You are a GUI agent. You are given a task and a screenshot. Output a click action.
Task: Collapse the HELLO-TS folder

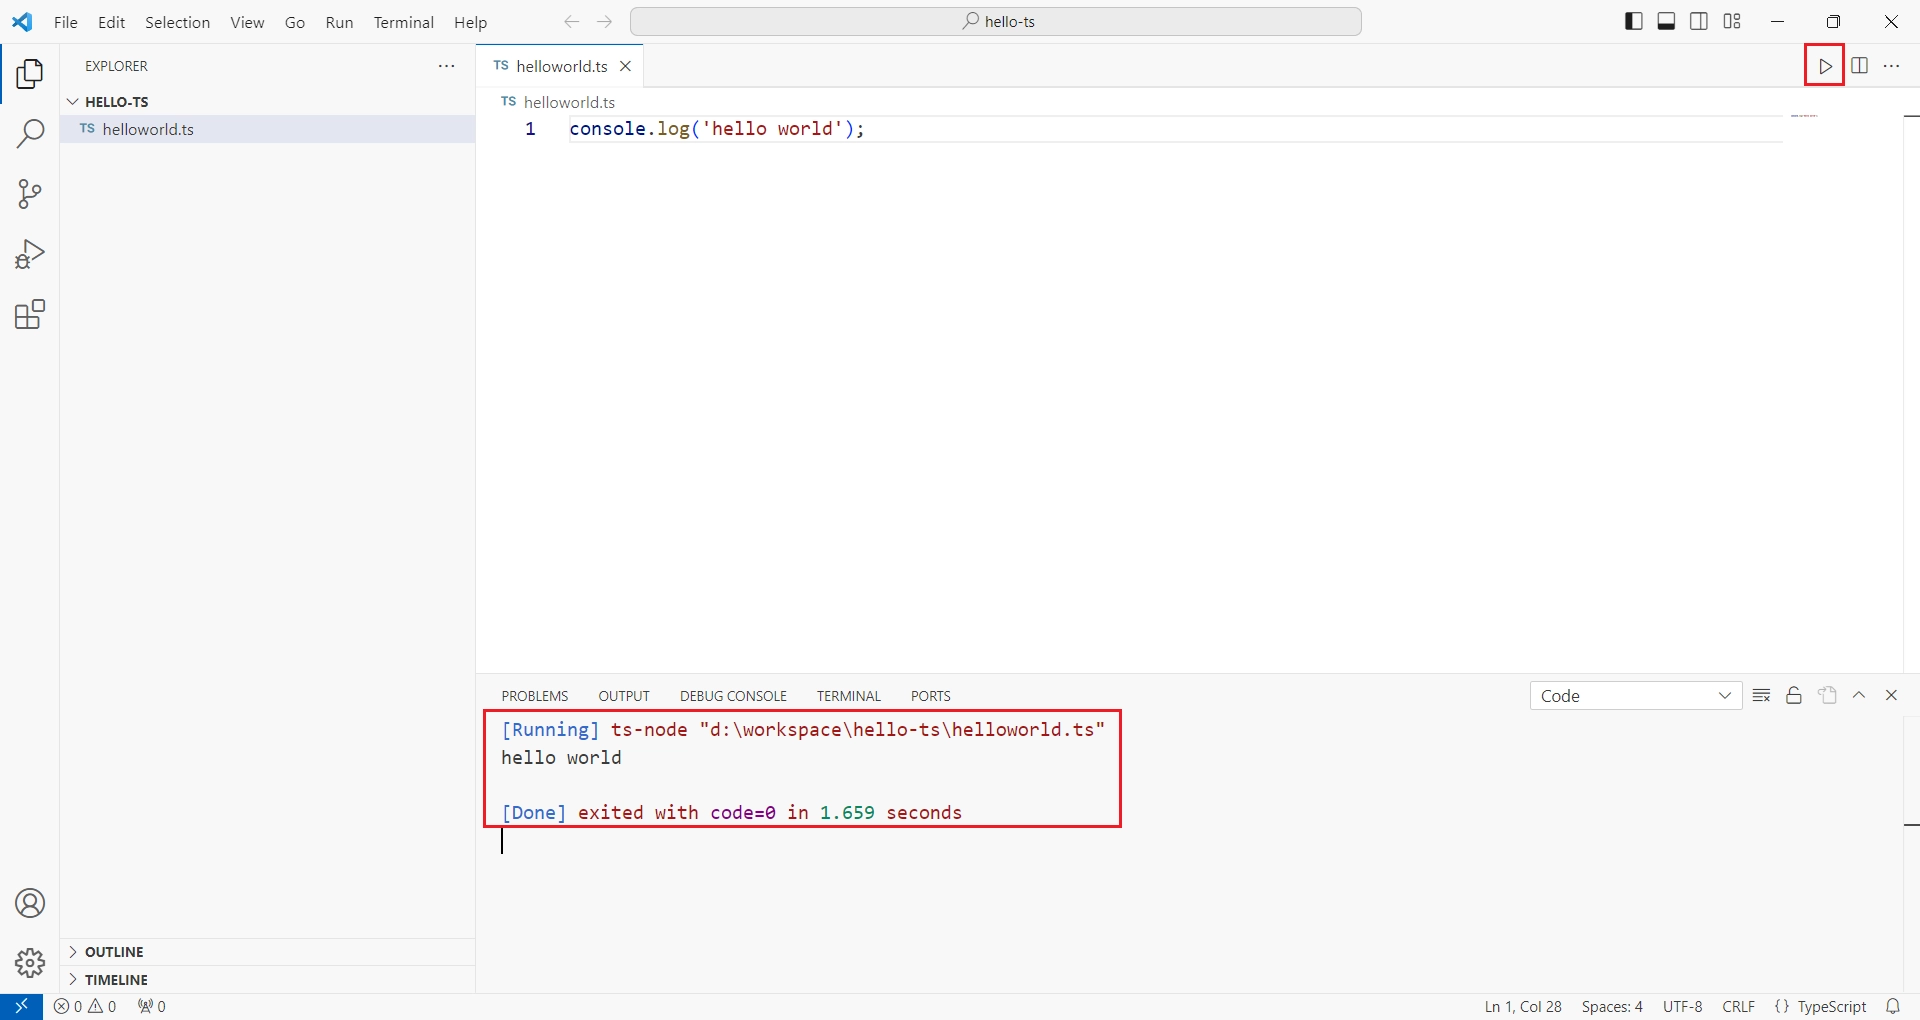point(116,102)
